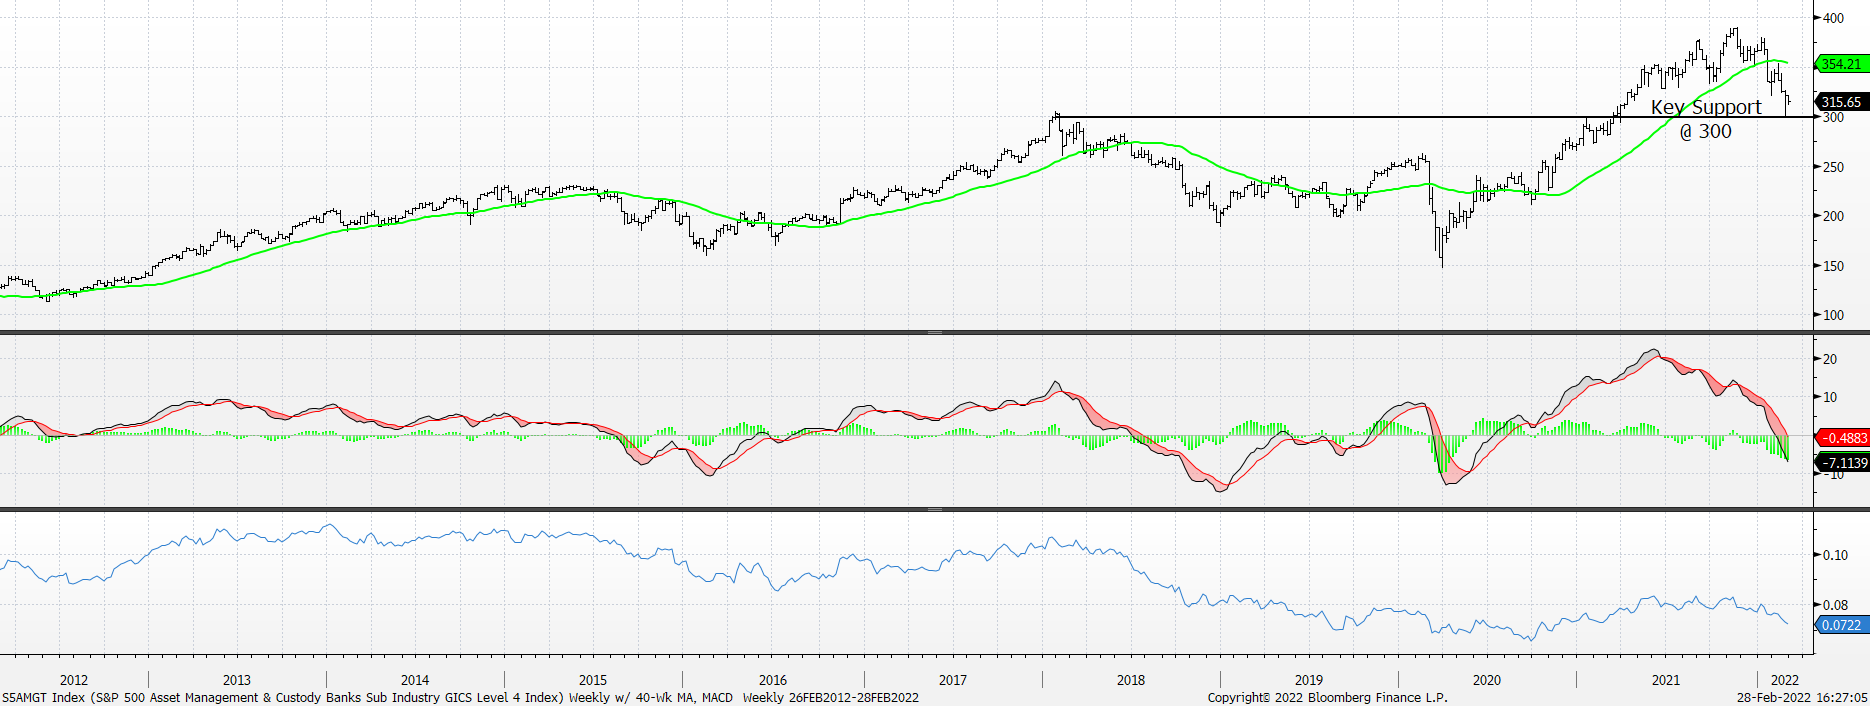Click the black -7.1139 MACD value tag
The width and height of the screenshot is (1870, 706).
pos(1842,463)
